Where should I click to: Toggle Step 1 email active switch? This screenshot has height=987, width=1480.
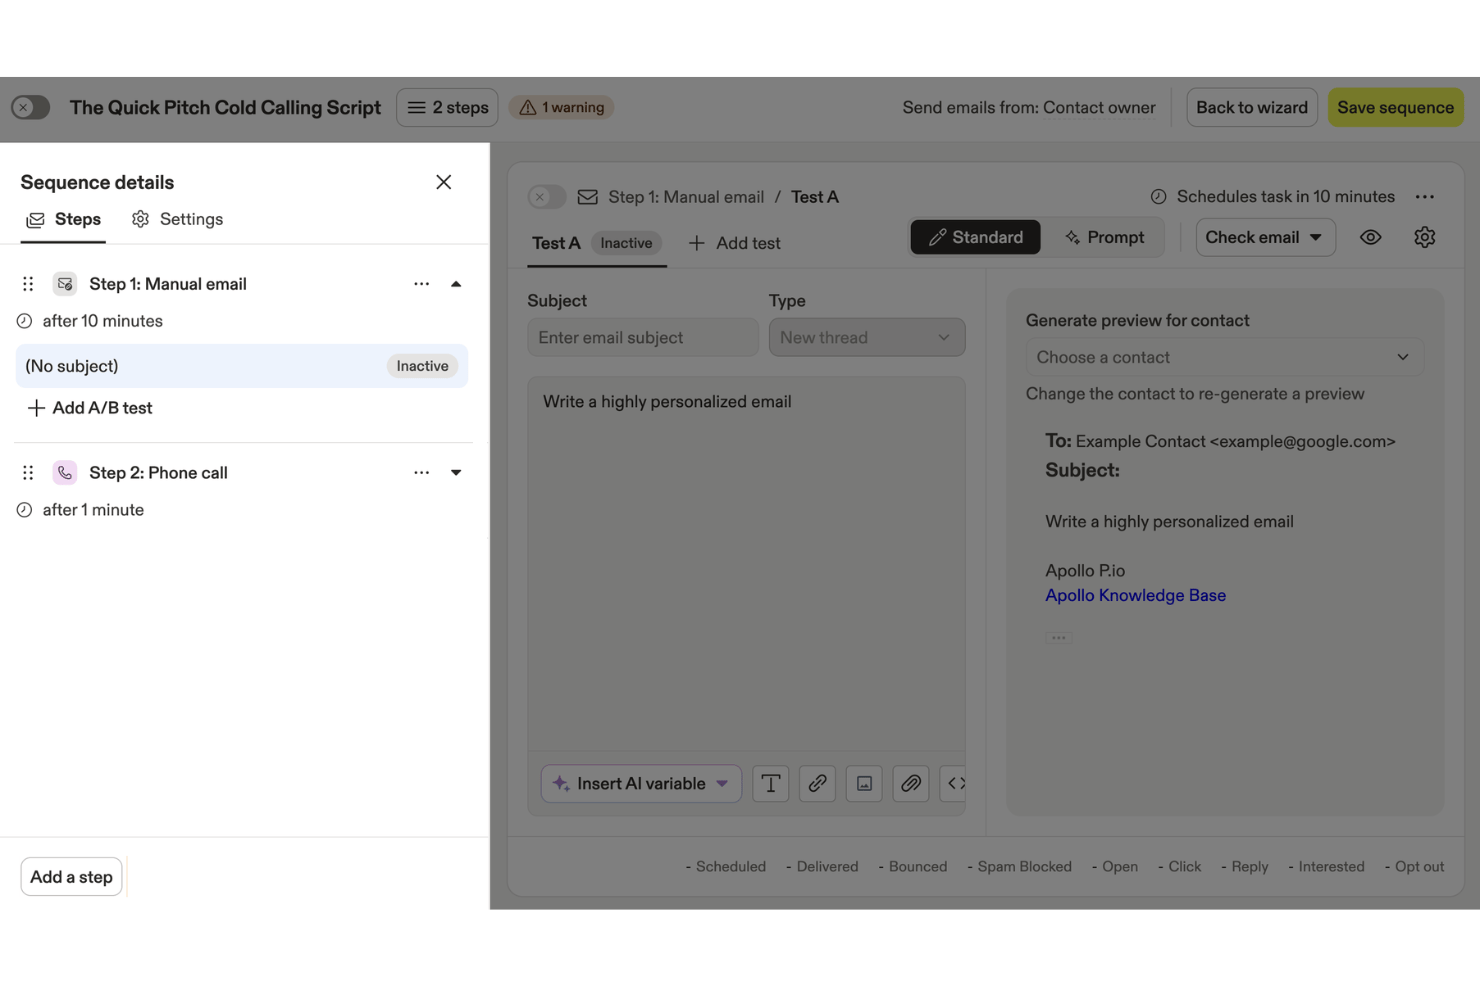(547, 197)
